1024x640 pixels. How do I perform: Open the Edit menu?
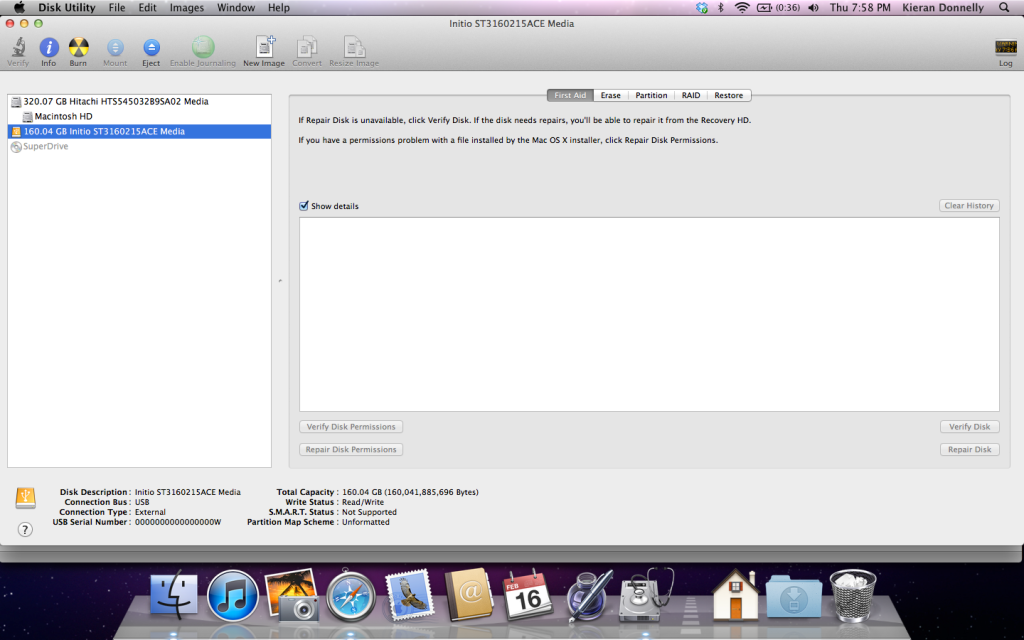pos(147,8)
